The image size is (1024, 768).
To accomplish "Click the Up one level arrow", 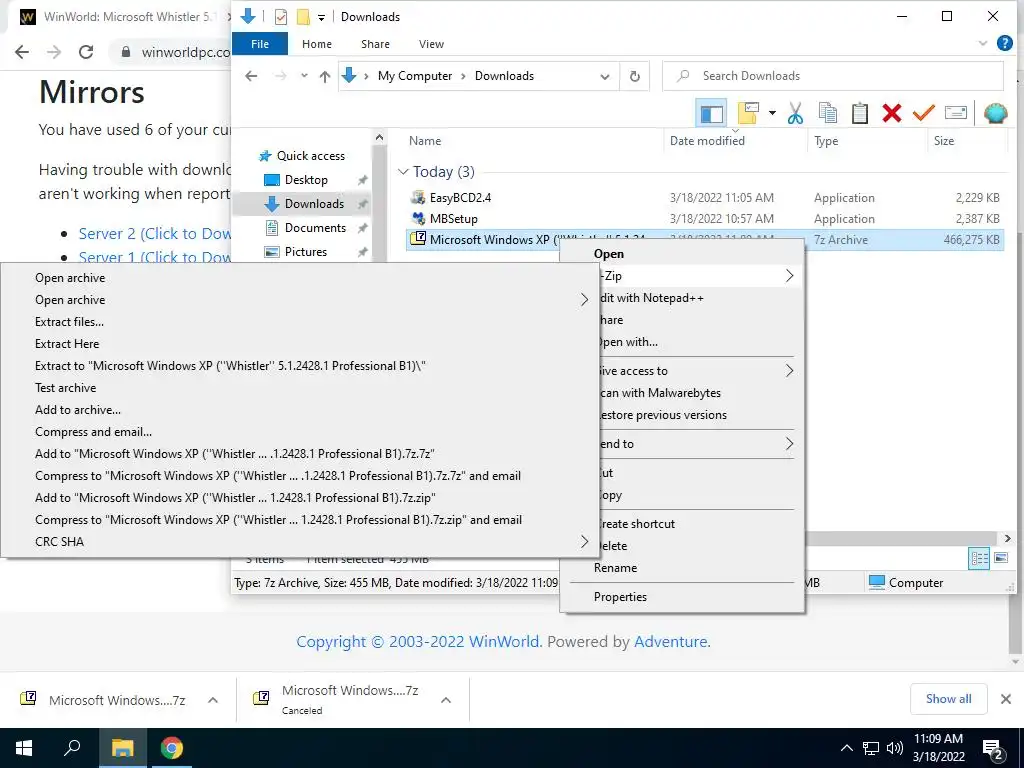I will pos(325,76).
